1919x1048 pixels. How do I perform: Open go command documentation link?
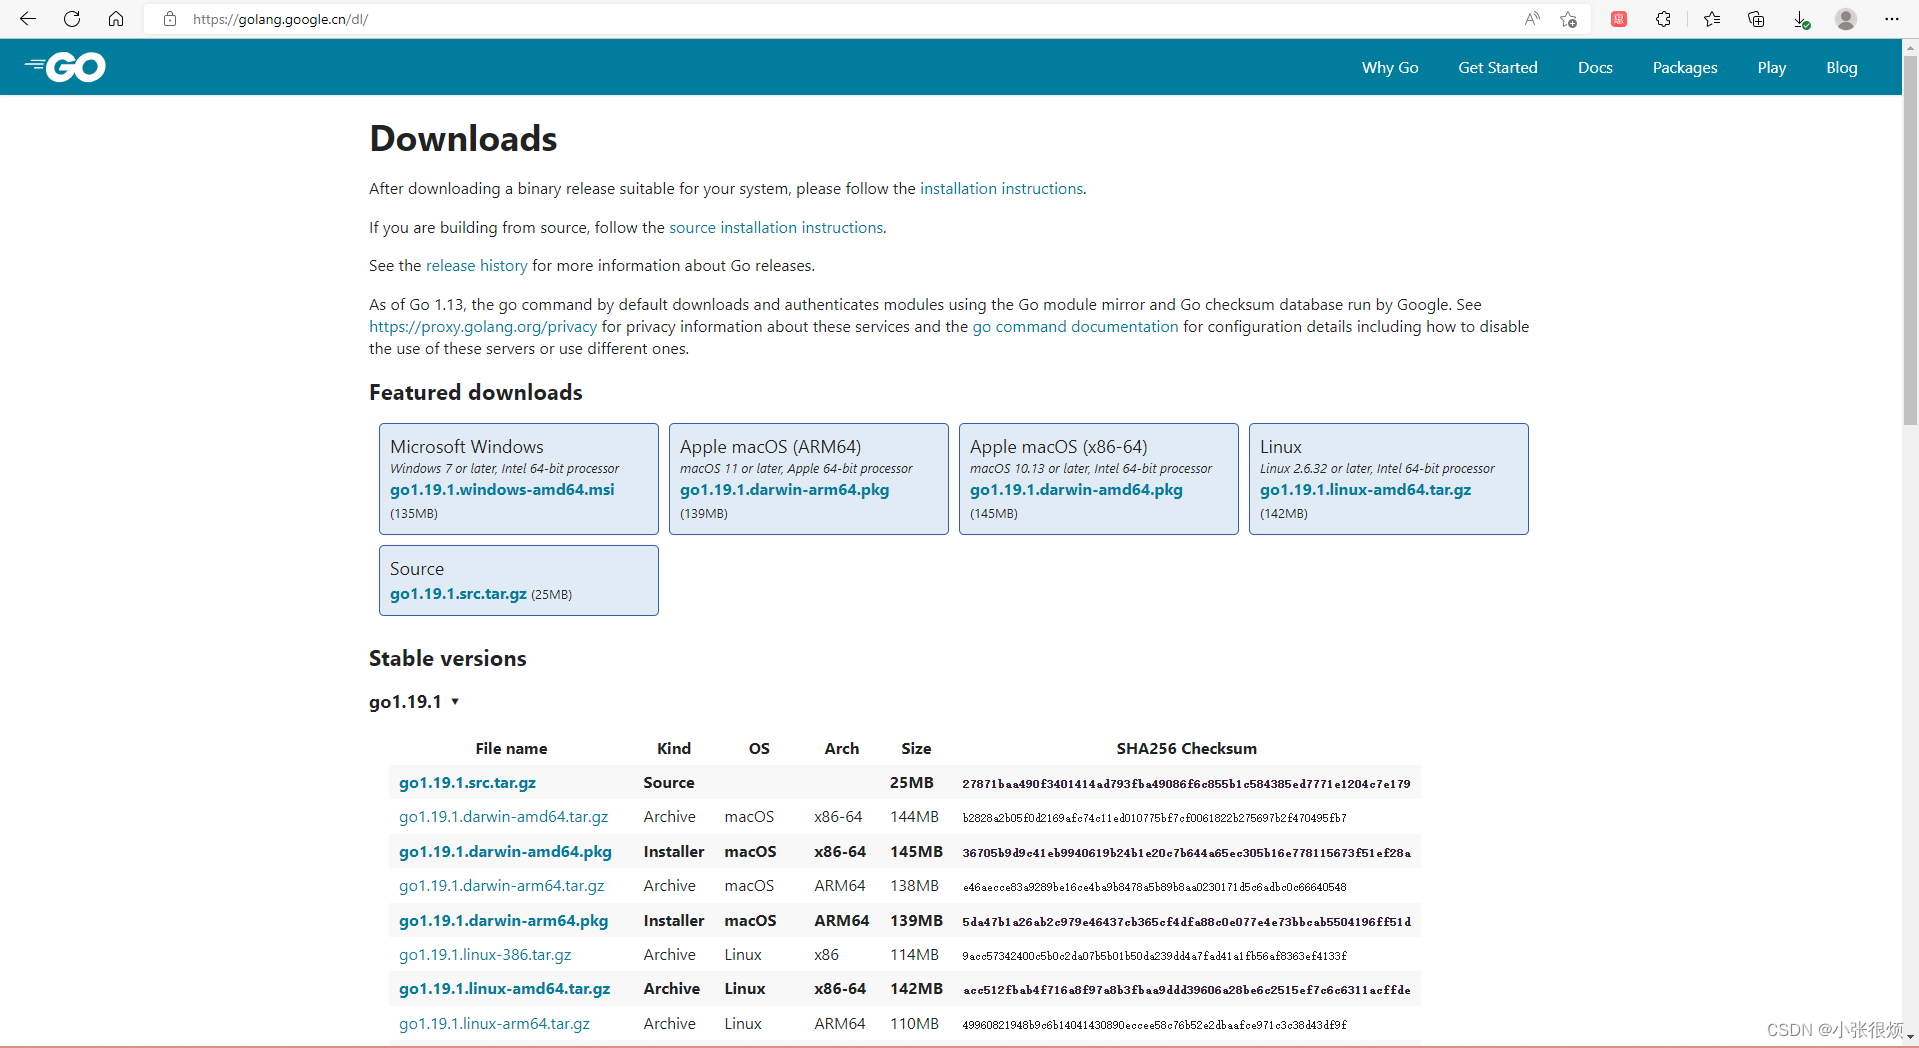point(1075,326)
